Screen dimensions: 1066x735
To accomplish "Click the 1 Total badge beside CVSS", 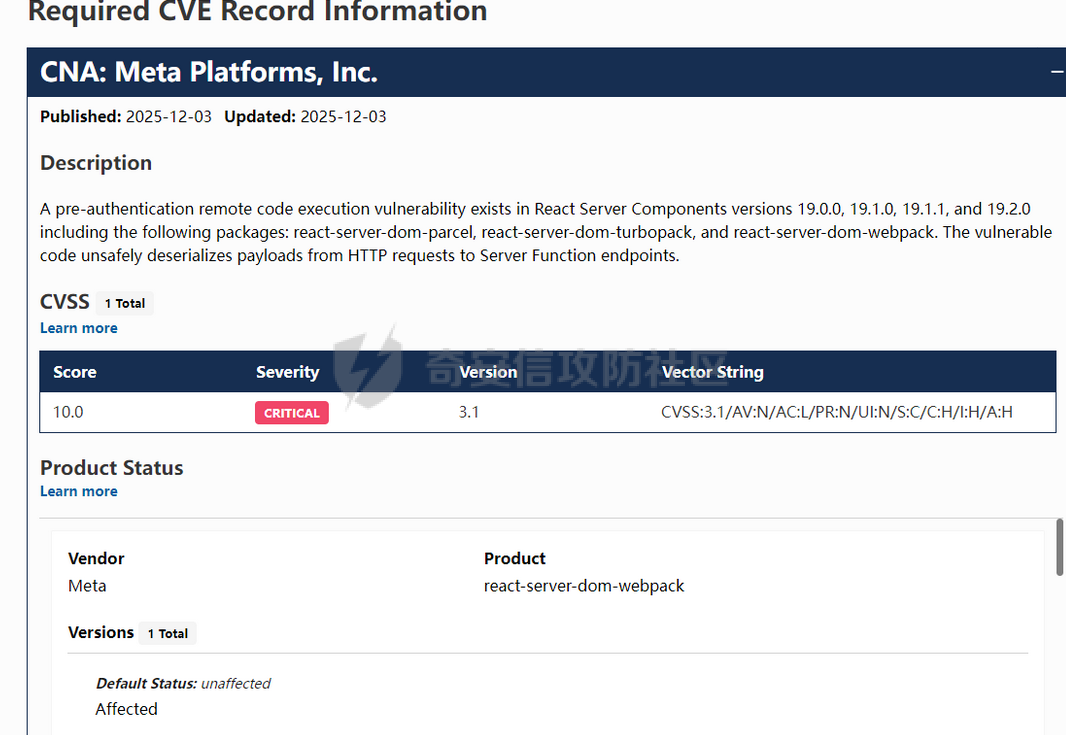I will coord(125,303).
